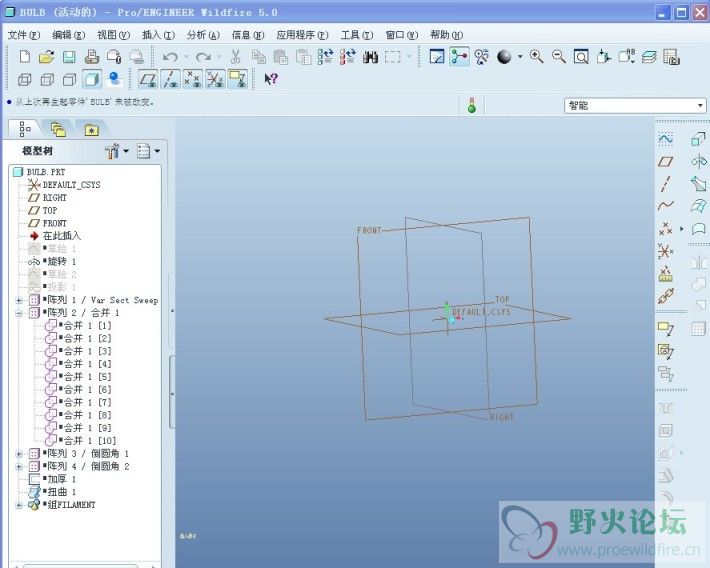Open a file using the folder icon
The width and height of the screenshot is (710, 568).
[46, 57]
